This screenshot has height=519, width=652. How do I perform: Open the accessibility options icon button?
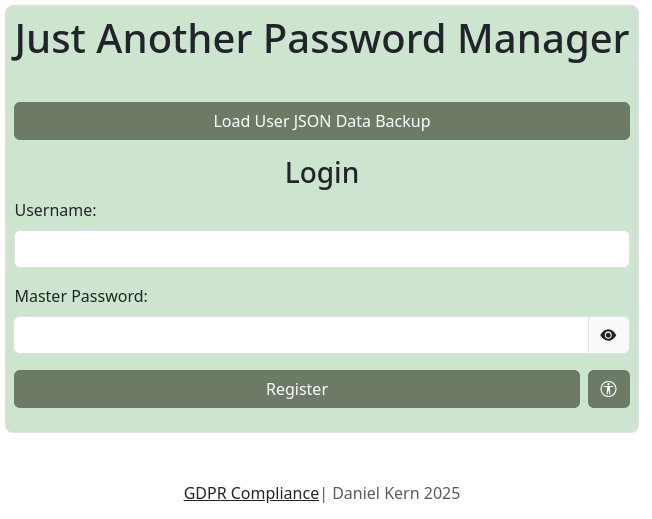click(608, 389)
